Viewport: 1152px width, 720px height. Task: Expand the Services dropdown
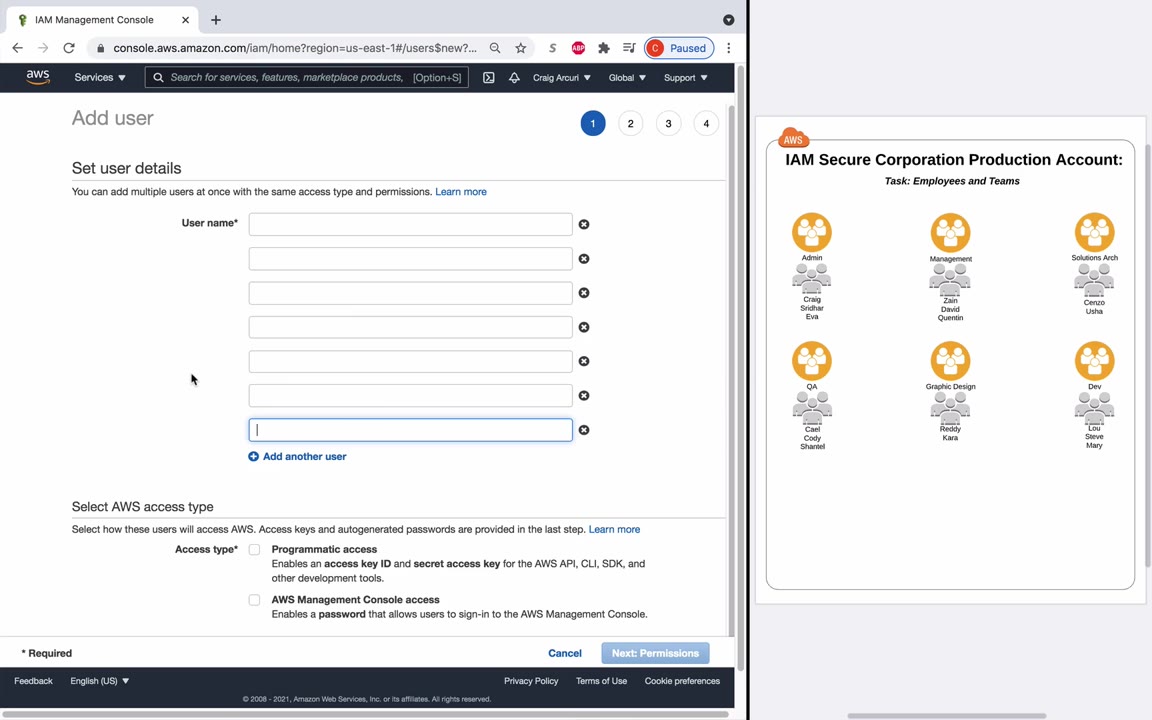[100, 77]
